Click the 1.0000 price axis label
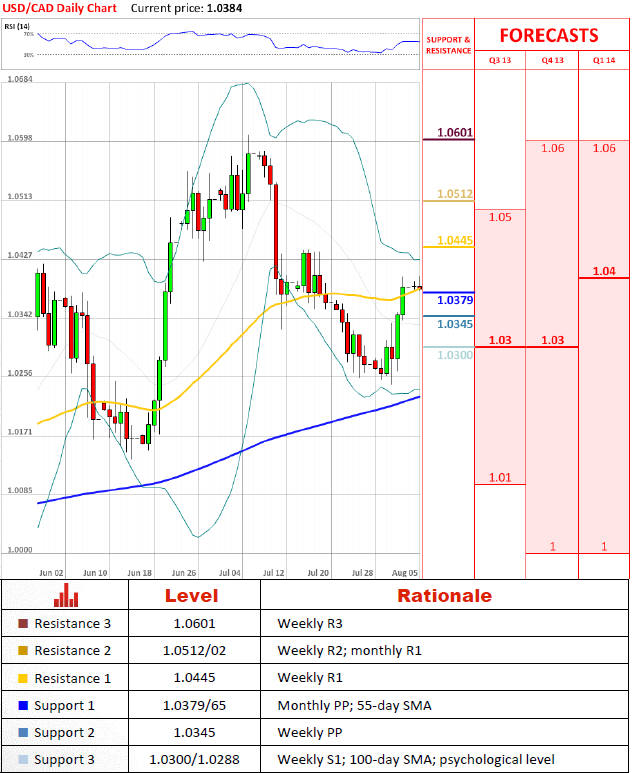Image resolution: width=633 pixels, height=773 pixels. tap(20, 550)
